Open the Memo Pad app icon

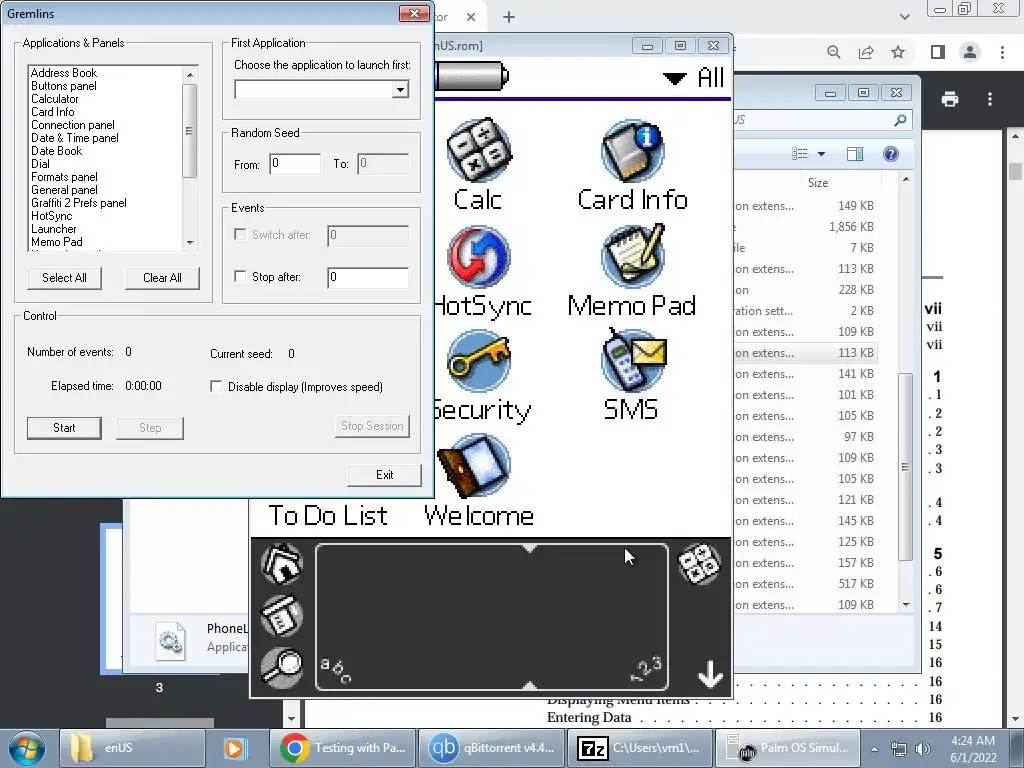(x=632, y=255)
